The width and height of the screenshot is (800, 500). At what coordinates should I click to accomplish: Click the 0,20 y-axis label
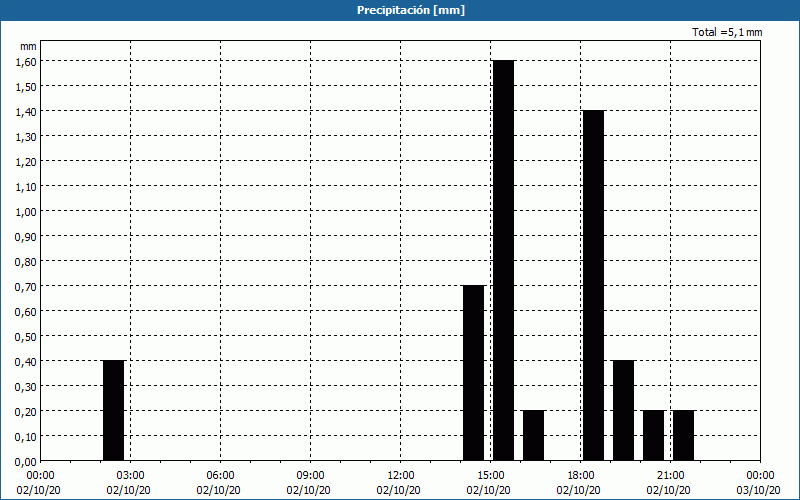[26, 412]
